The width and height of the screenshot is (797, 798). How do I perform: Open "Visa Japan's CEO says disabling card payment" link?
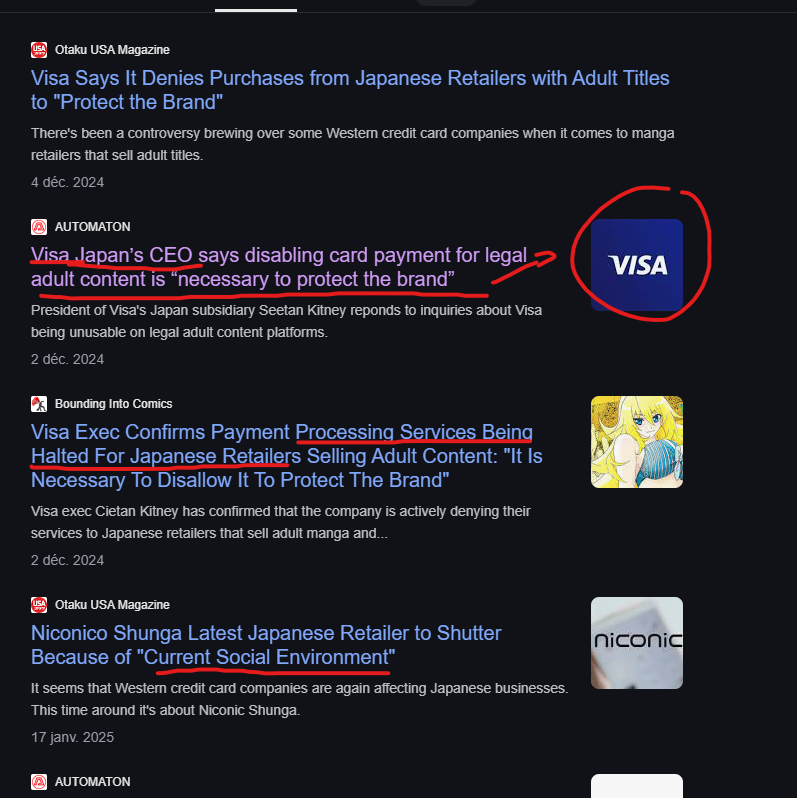click(279, 267)
